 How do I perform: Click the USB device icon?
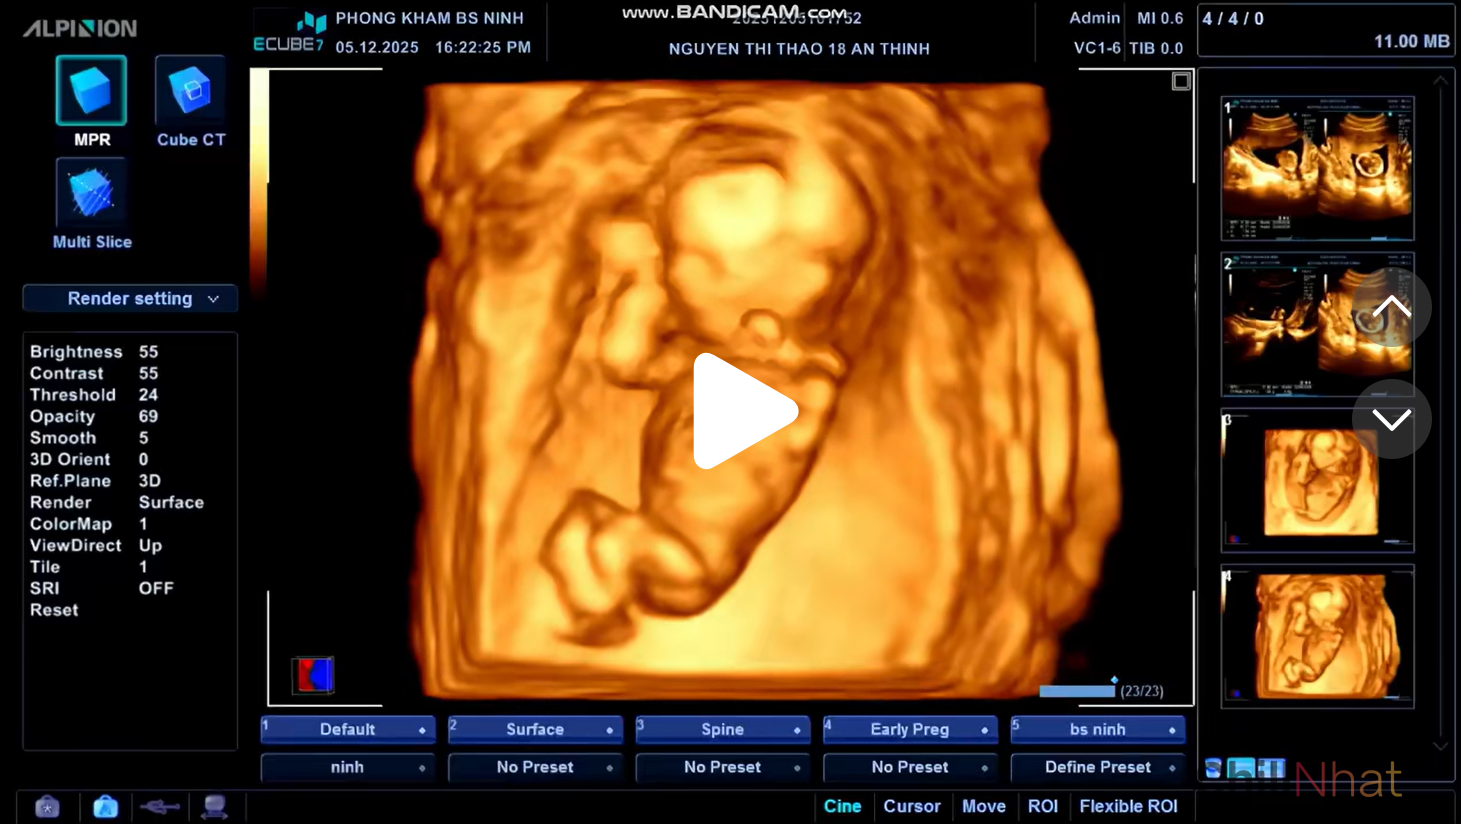160,807
